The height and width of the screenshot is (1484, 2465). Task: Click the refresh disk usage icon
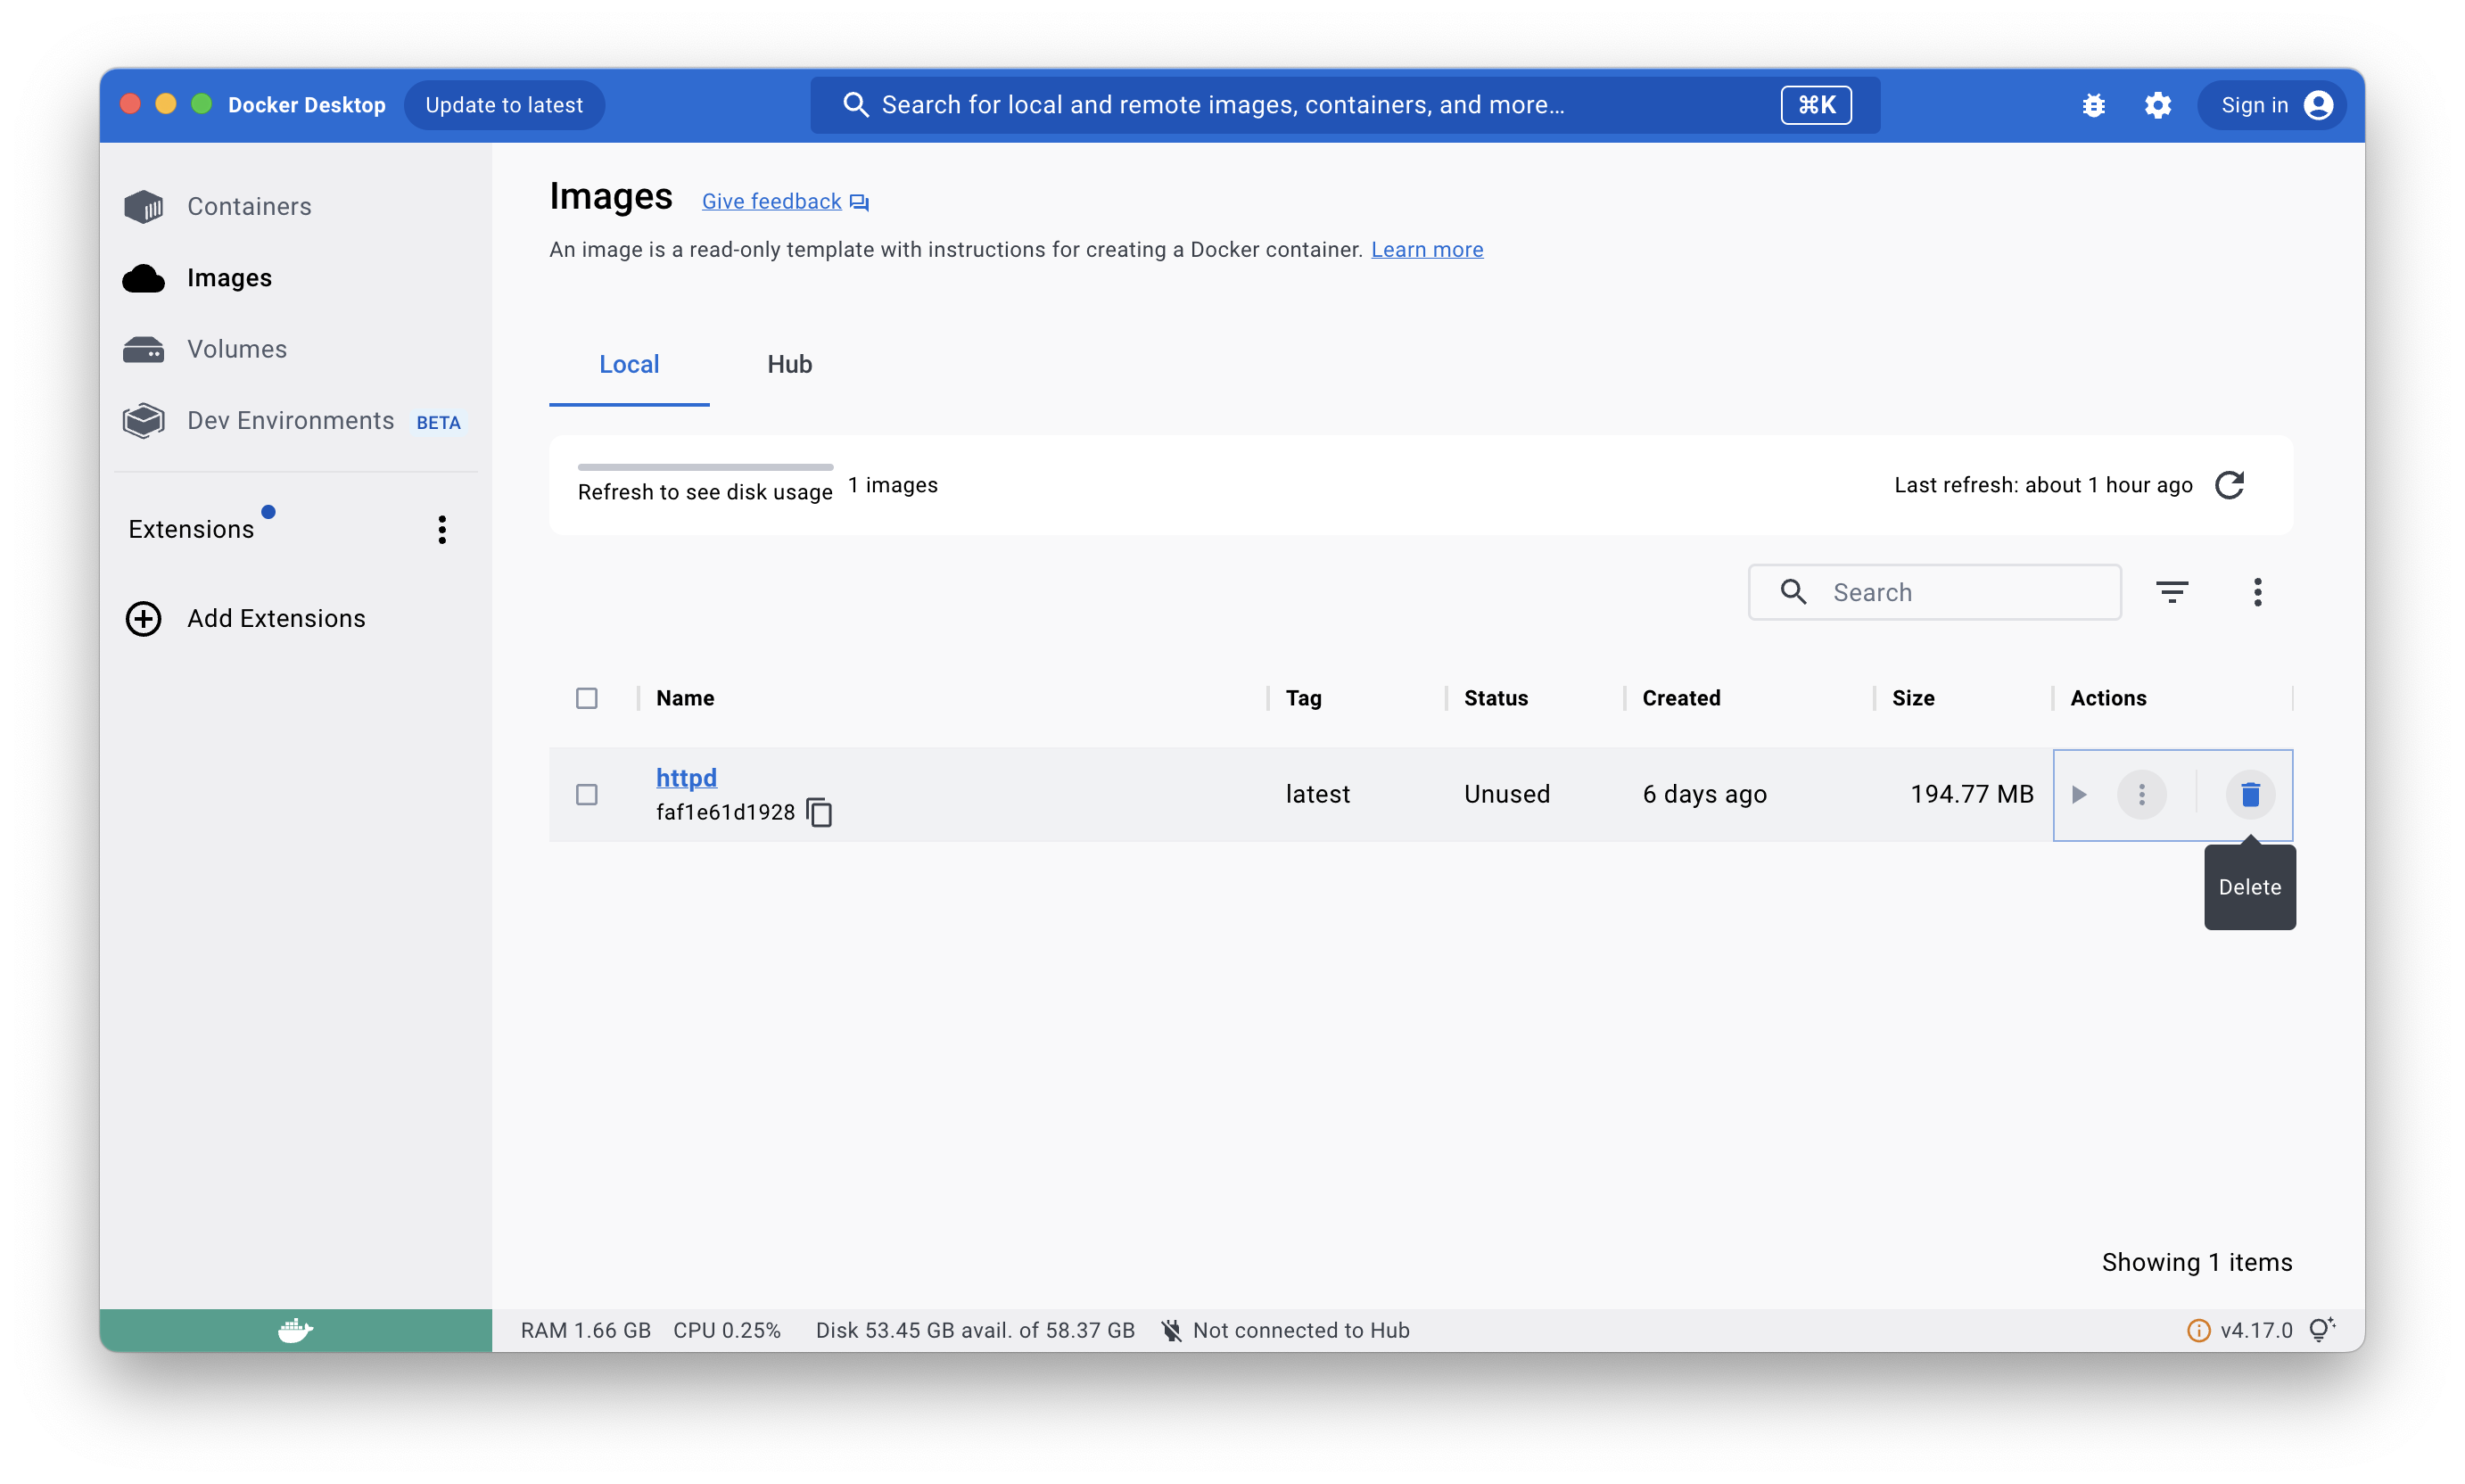pos(2229,485)
